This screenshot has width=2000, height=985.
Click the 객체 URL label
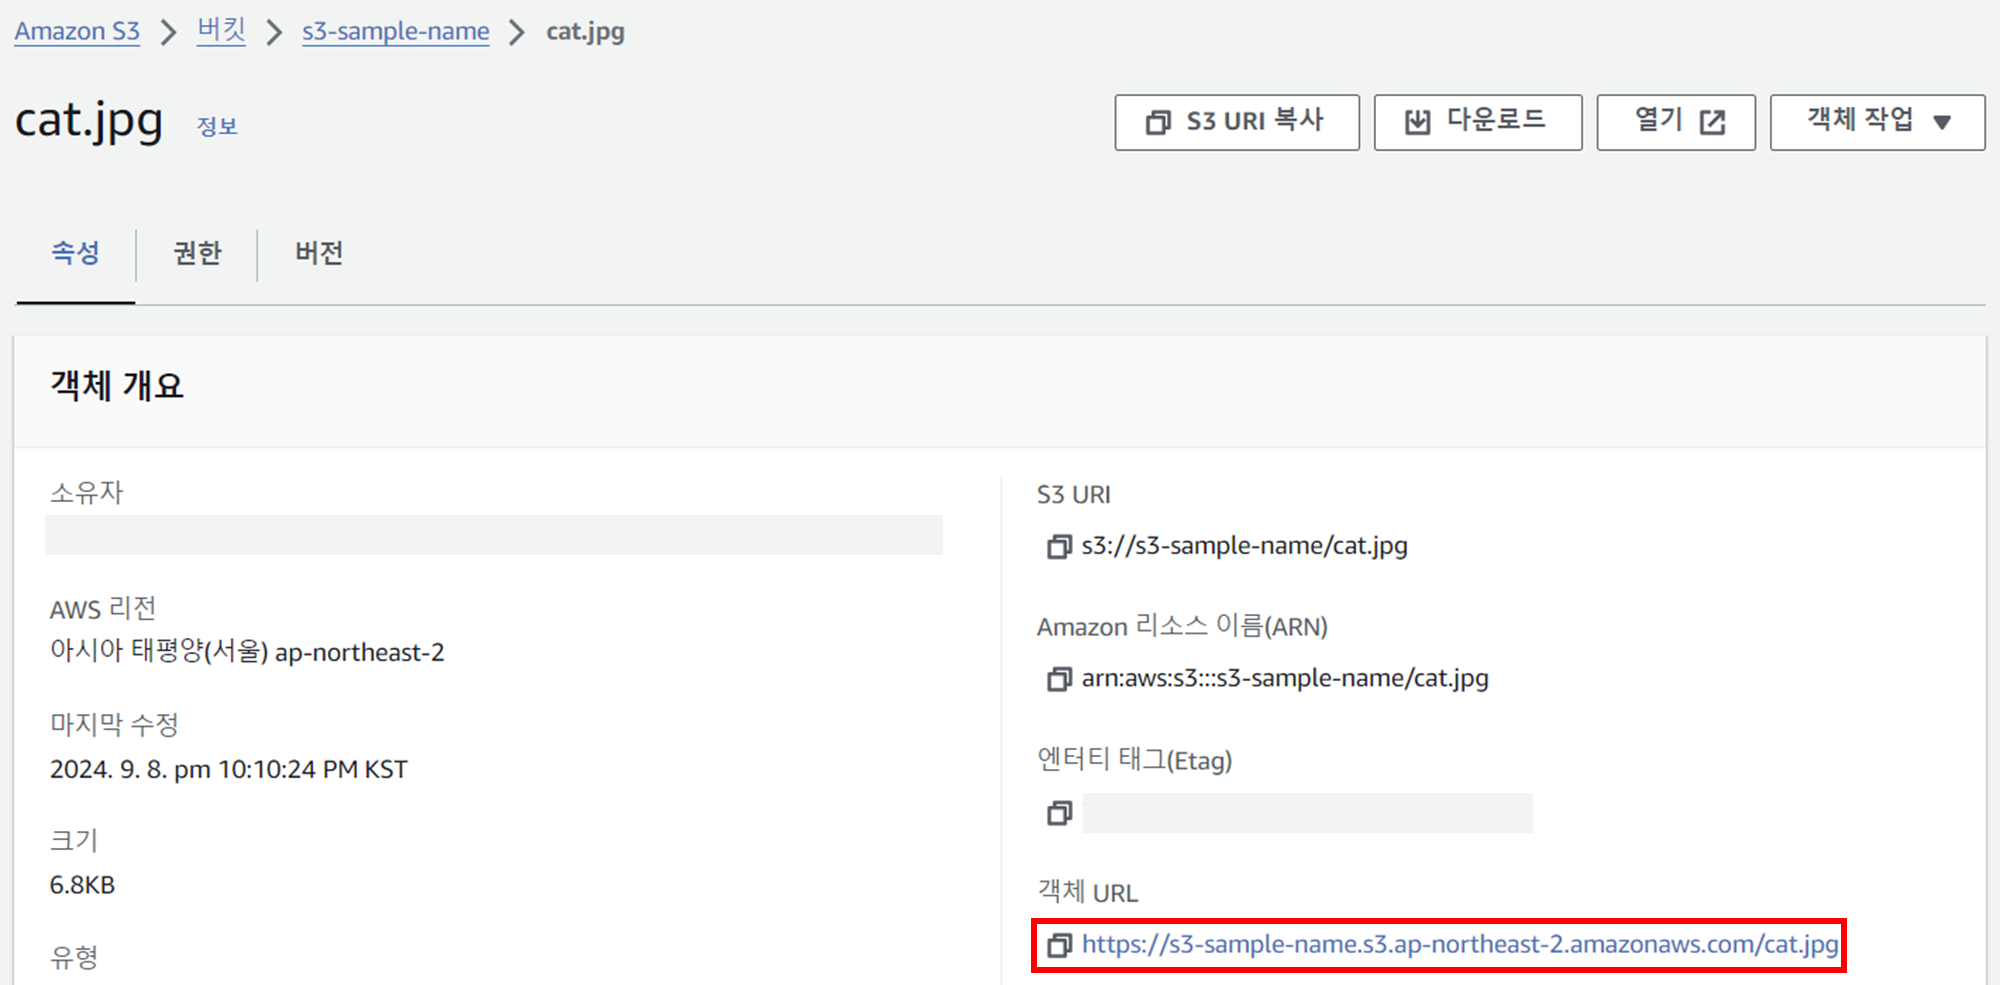1088,892
